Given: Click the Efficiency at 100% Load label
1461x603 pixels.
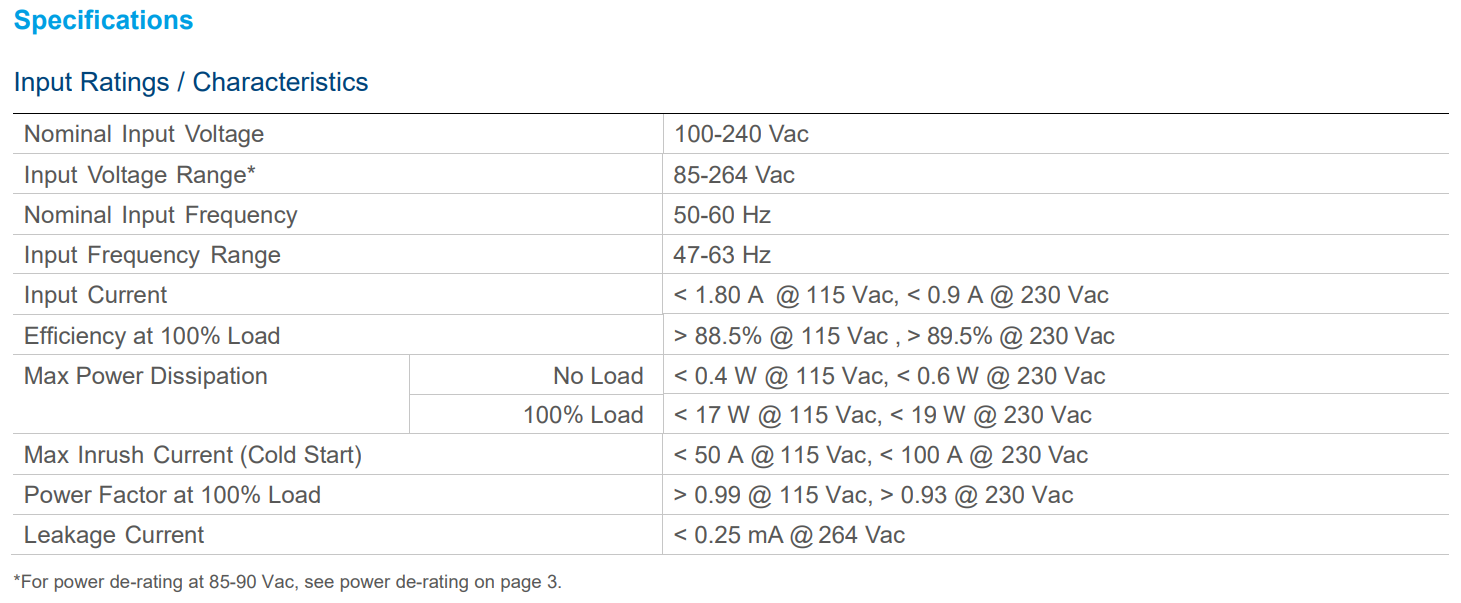Looking at the screenshot, I should click(x=152, y=336).
